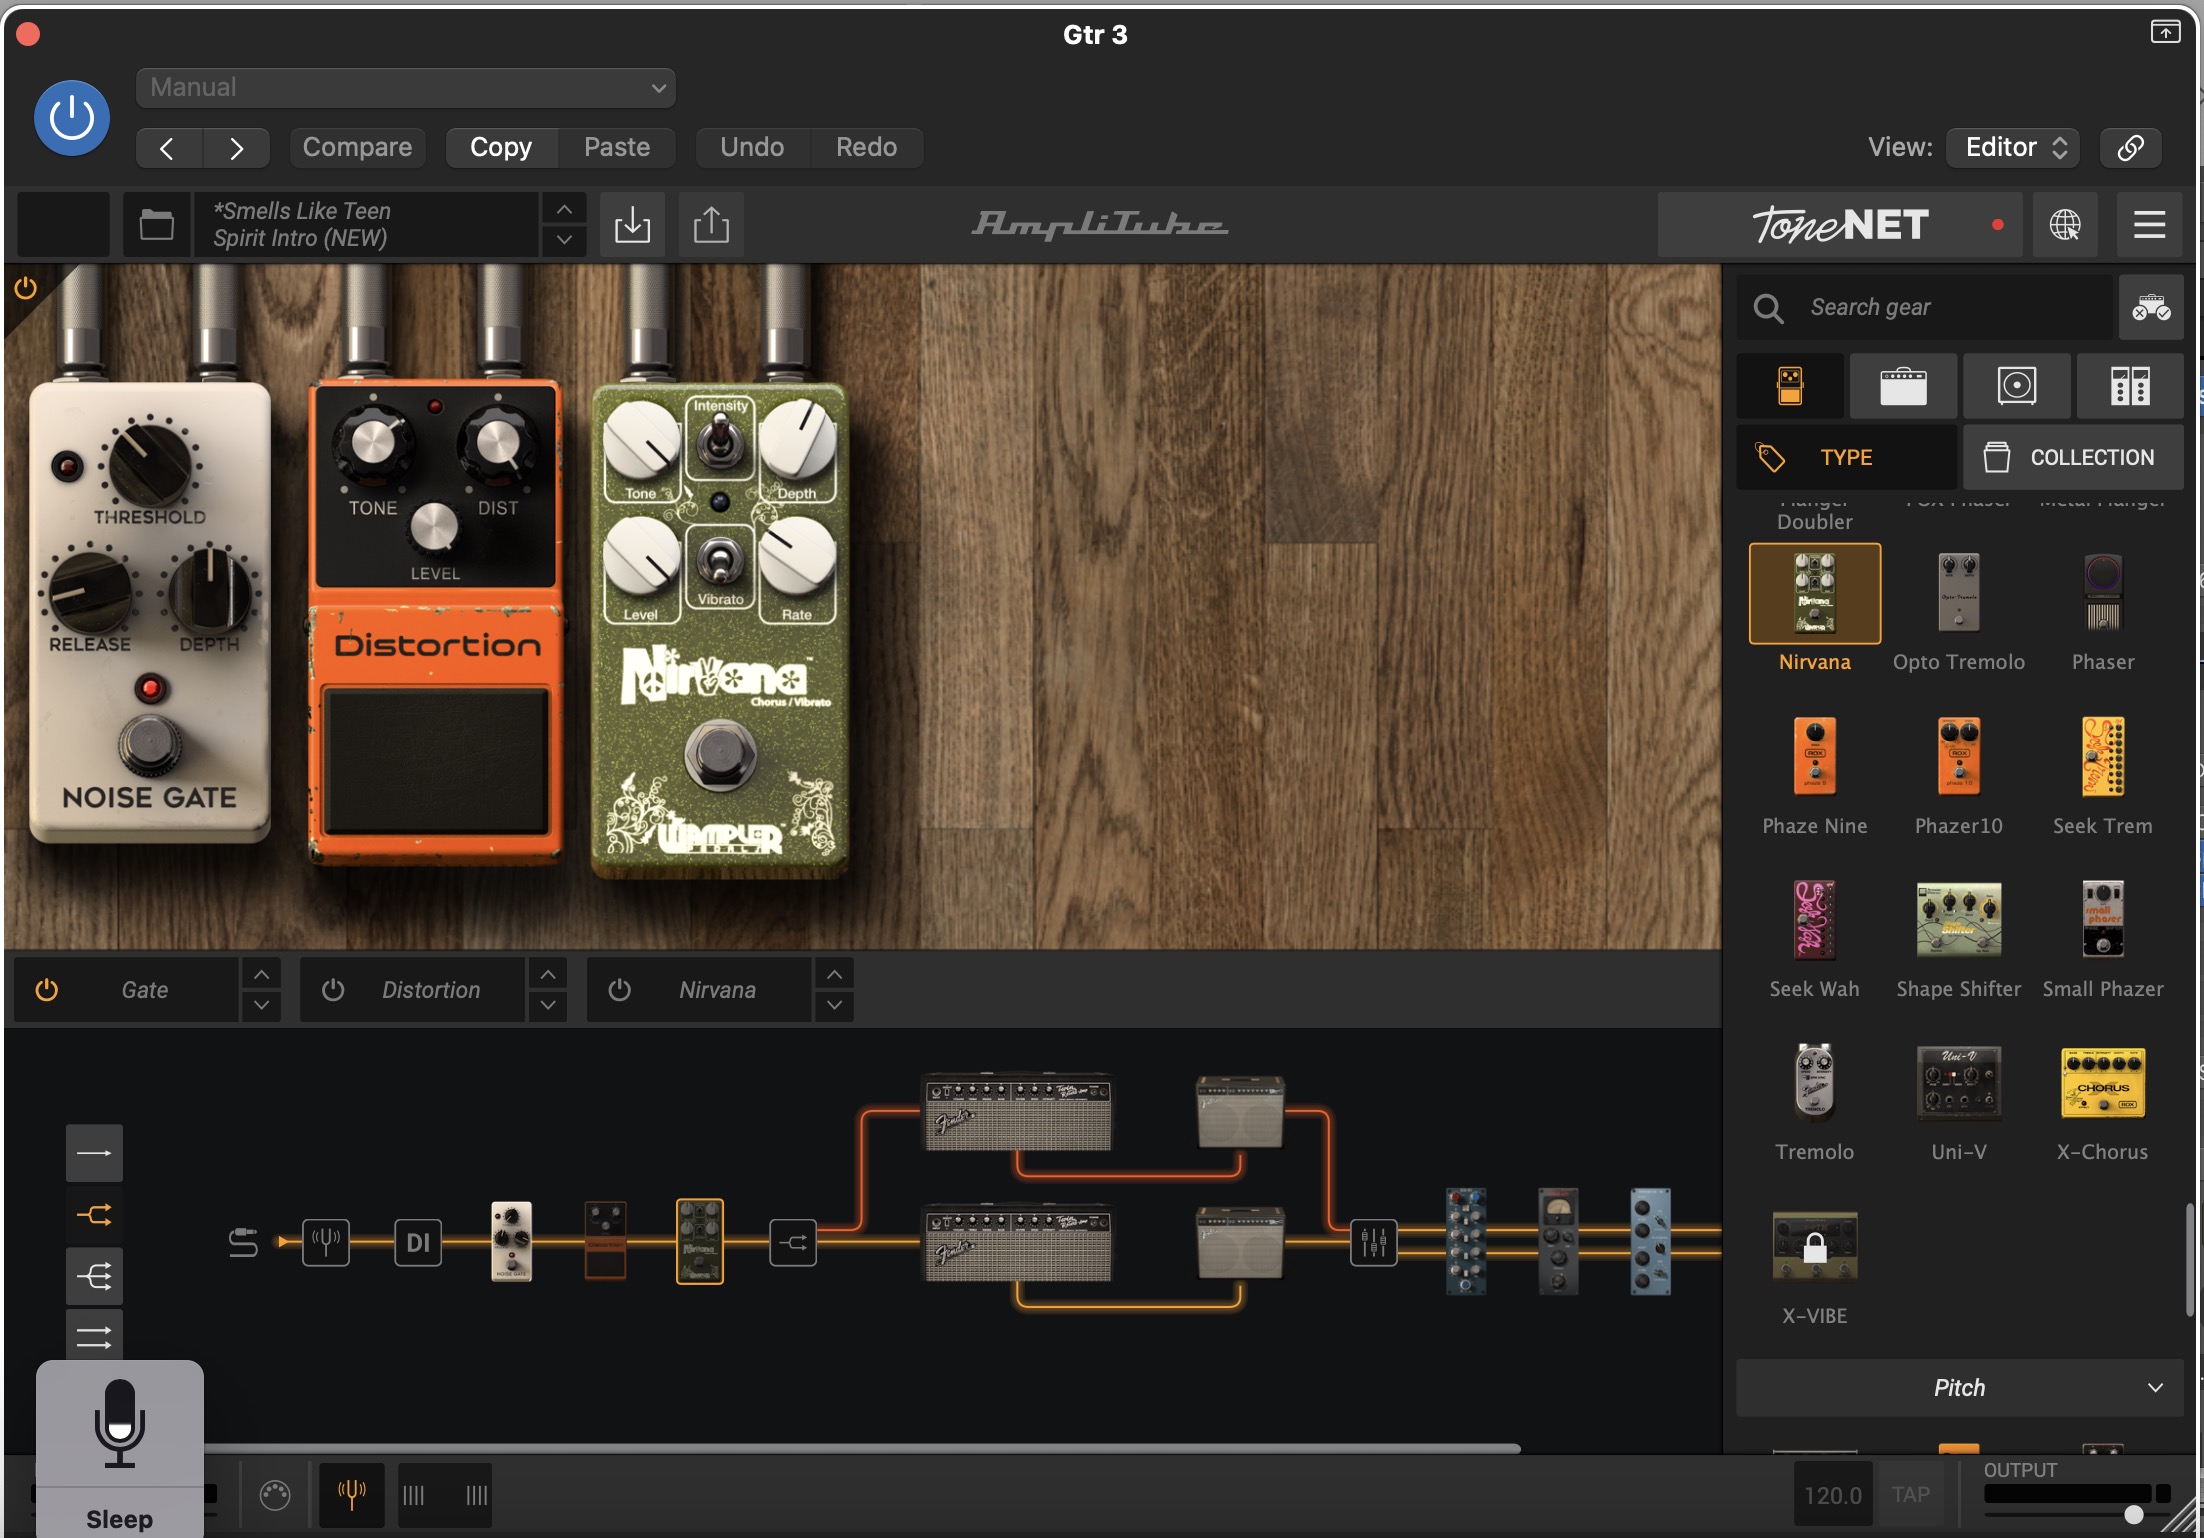The width and height of the screenshot is (2204, 1538).
Task: Click the TAP tempo button
Action: point(1910,1495)
